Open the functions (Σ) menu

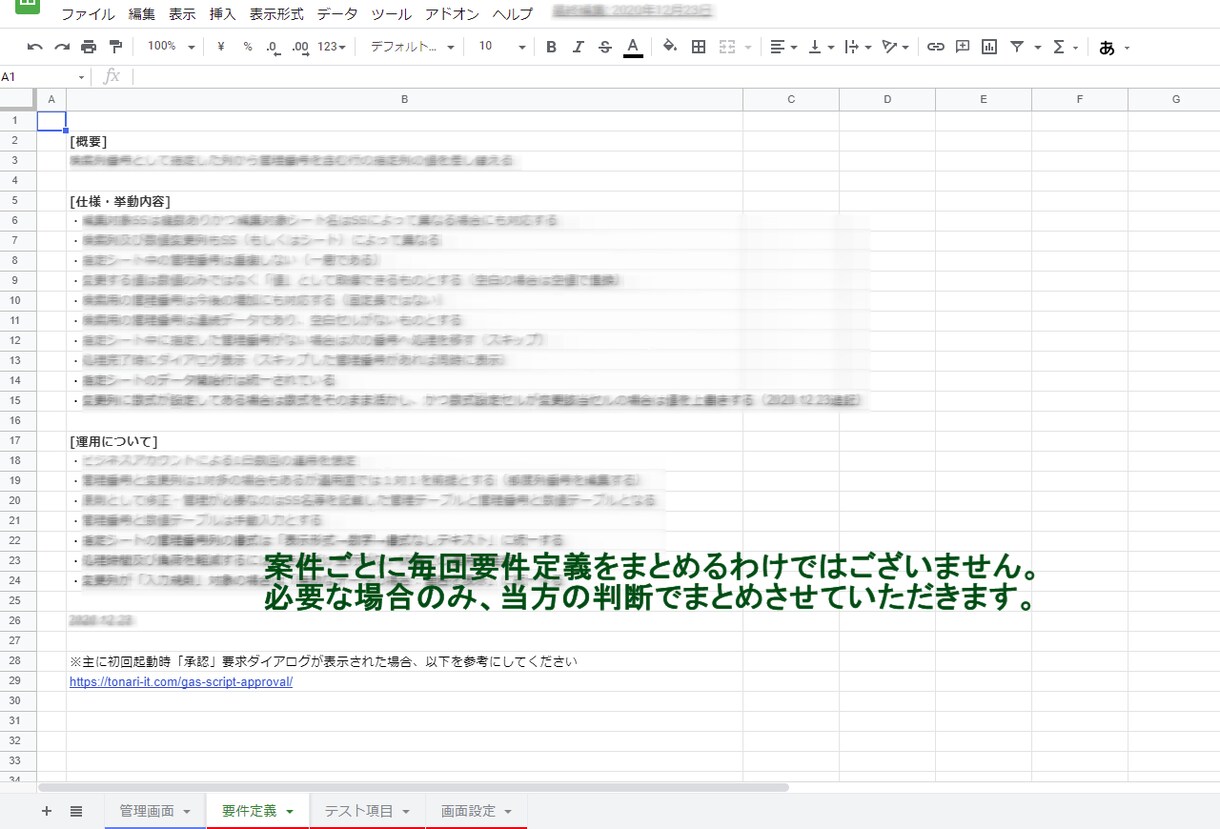point(1066,47)
